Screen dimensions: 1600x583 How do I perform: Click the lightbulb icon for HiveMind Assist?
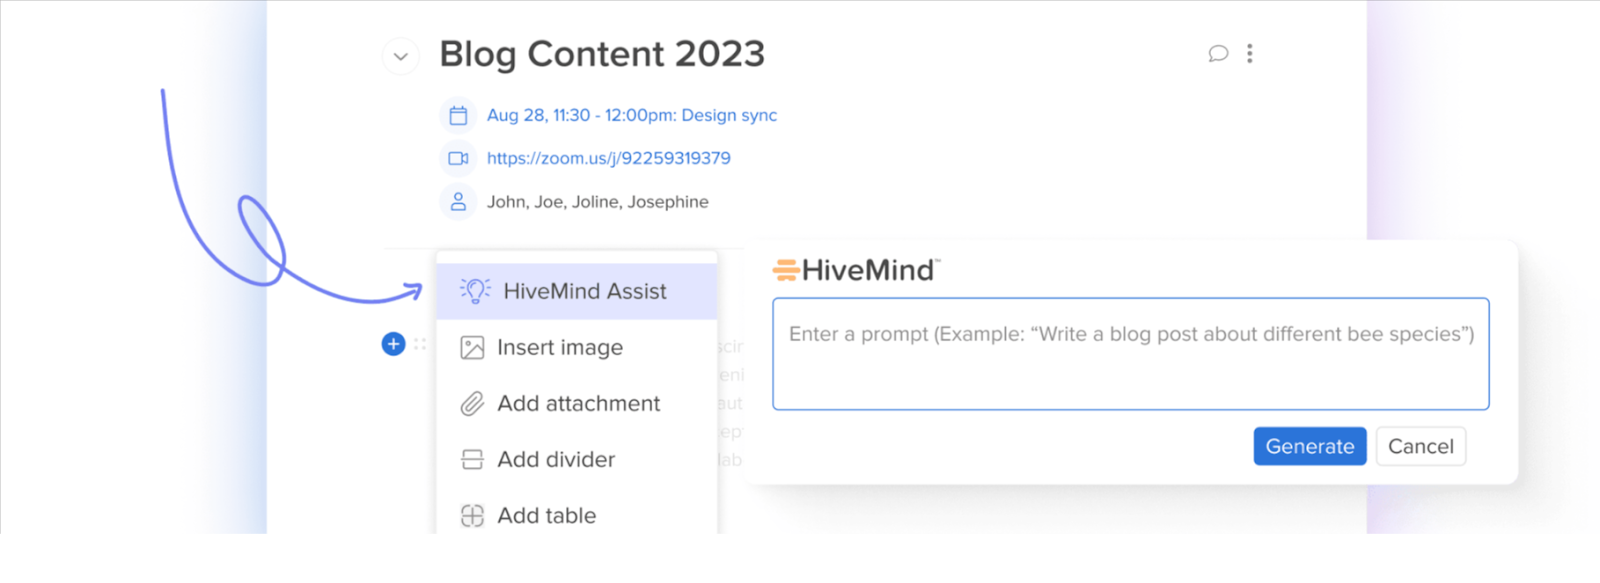coord(475,291)
